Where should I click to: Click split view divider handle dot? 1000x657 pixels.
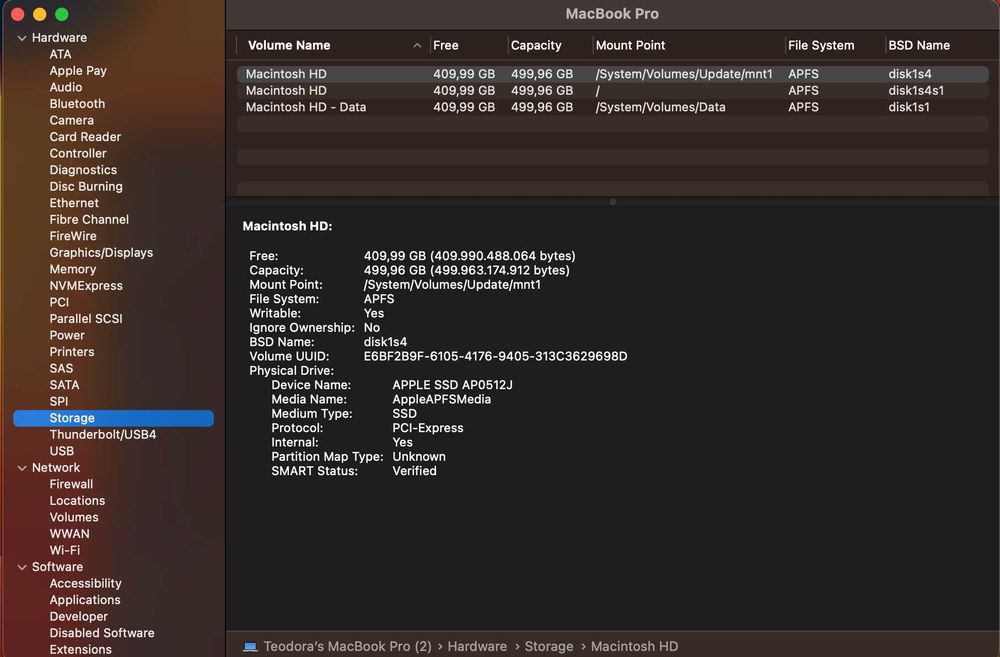[613, 202]
